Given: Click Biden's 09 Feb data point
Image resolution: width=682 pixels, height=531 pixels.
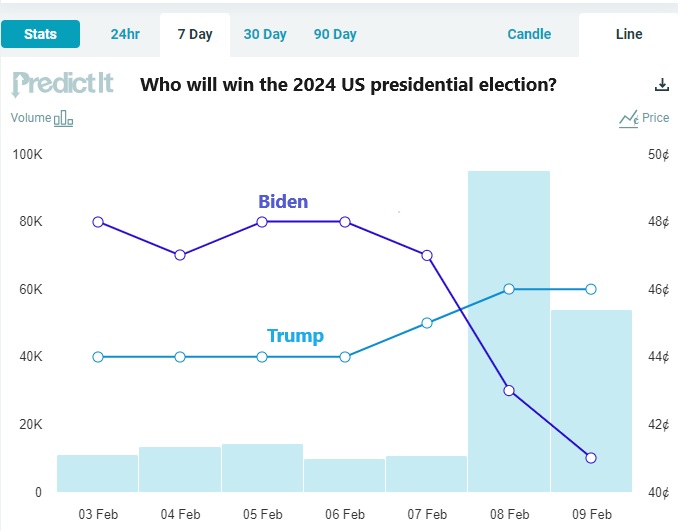Looking at the screenshot, I should tap(591, 458).
